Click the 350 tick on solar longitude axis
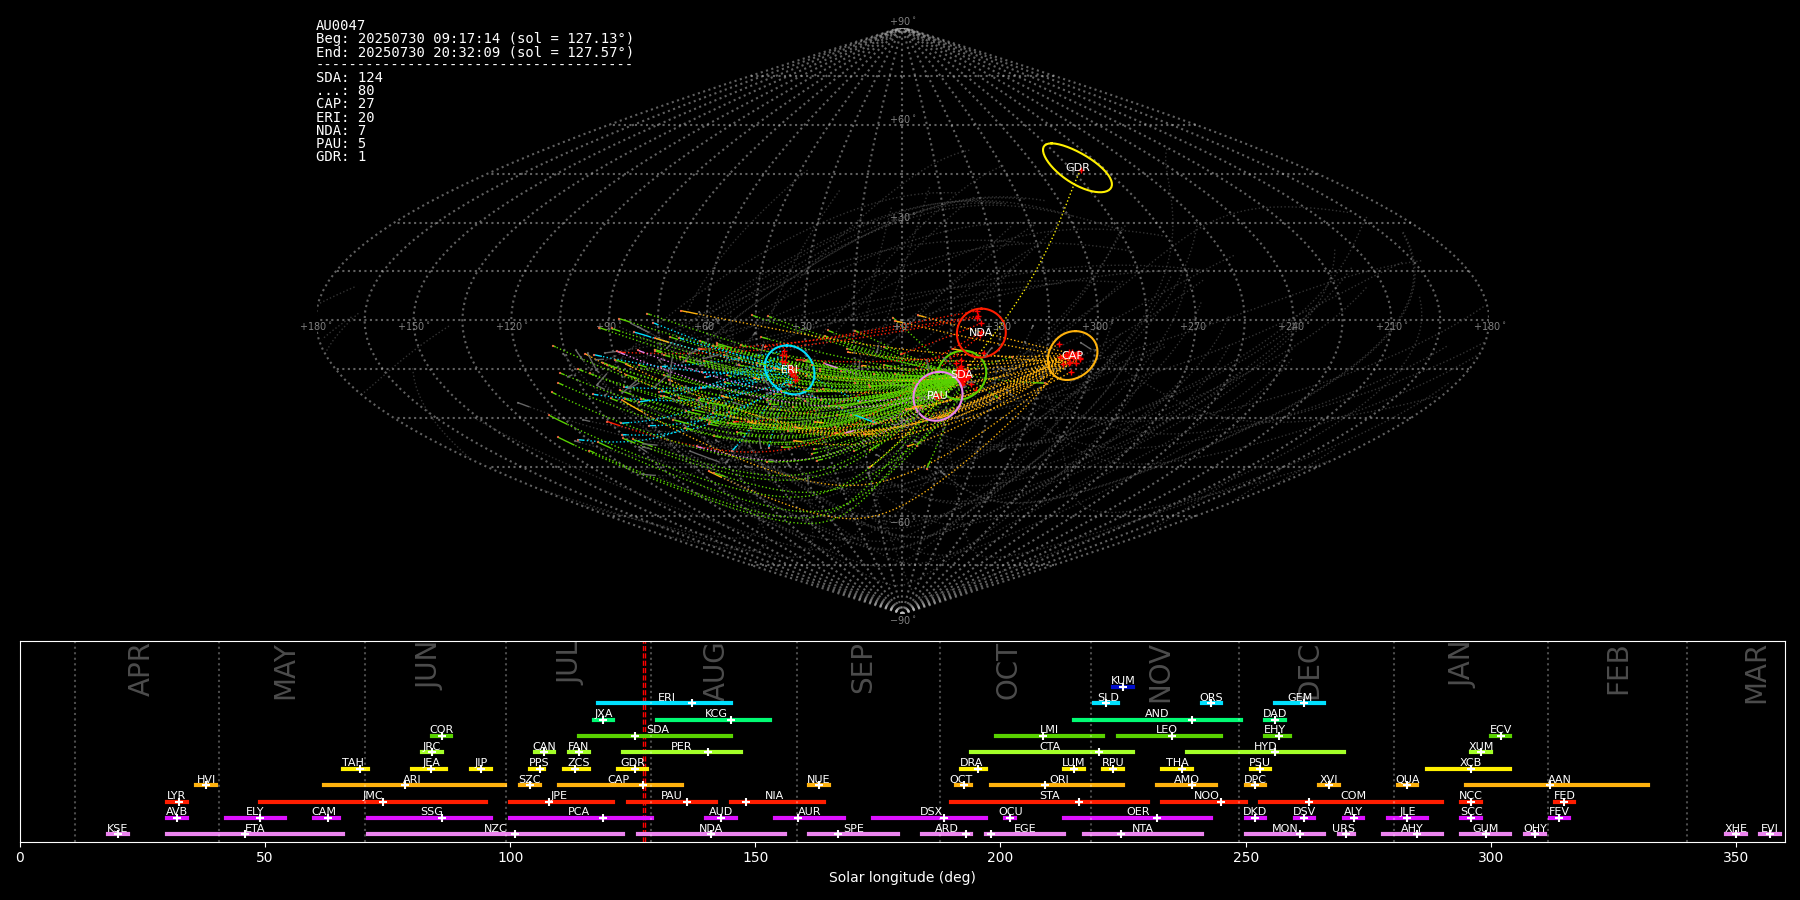Viewport: 1800px width, 900px height. (1735, 857)
